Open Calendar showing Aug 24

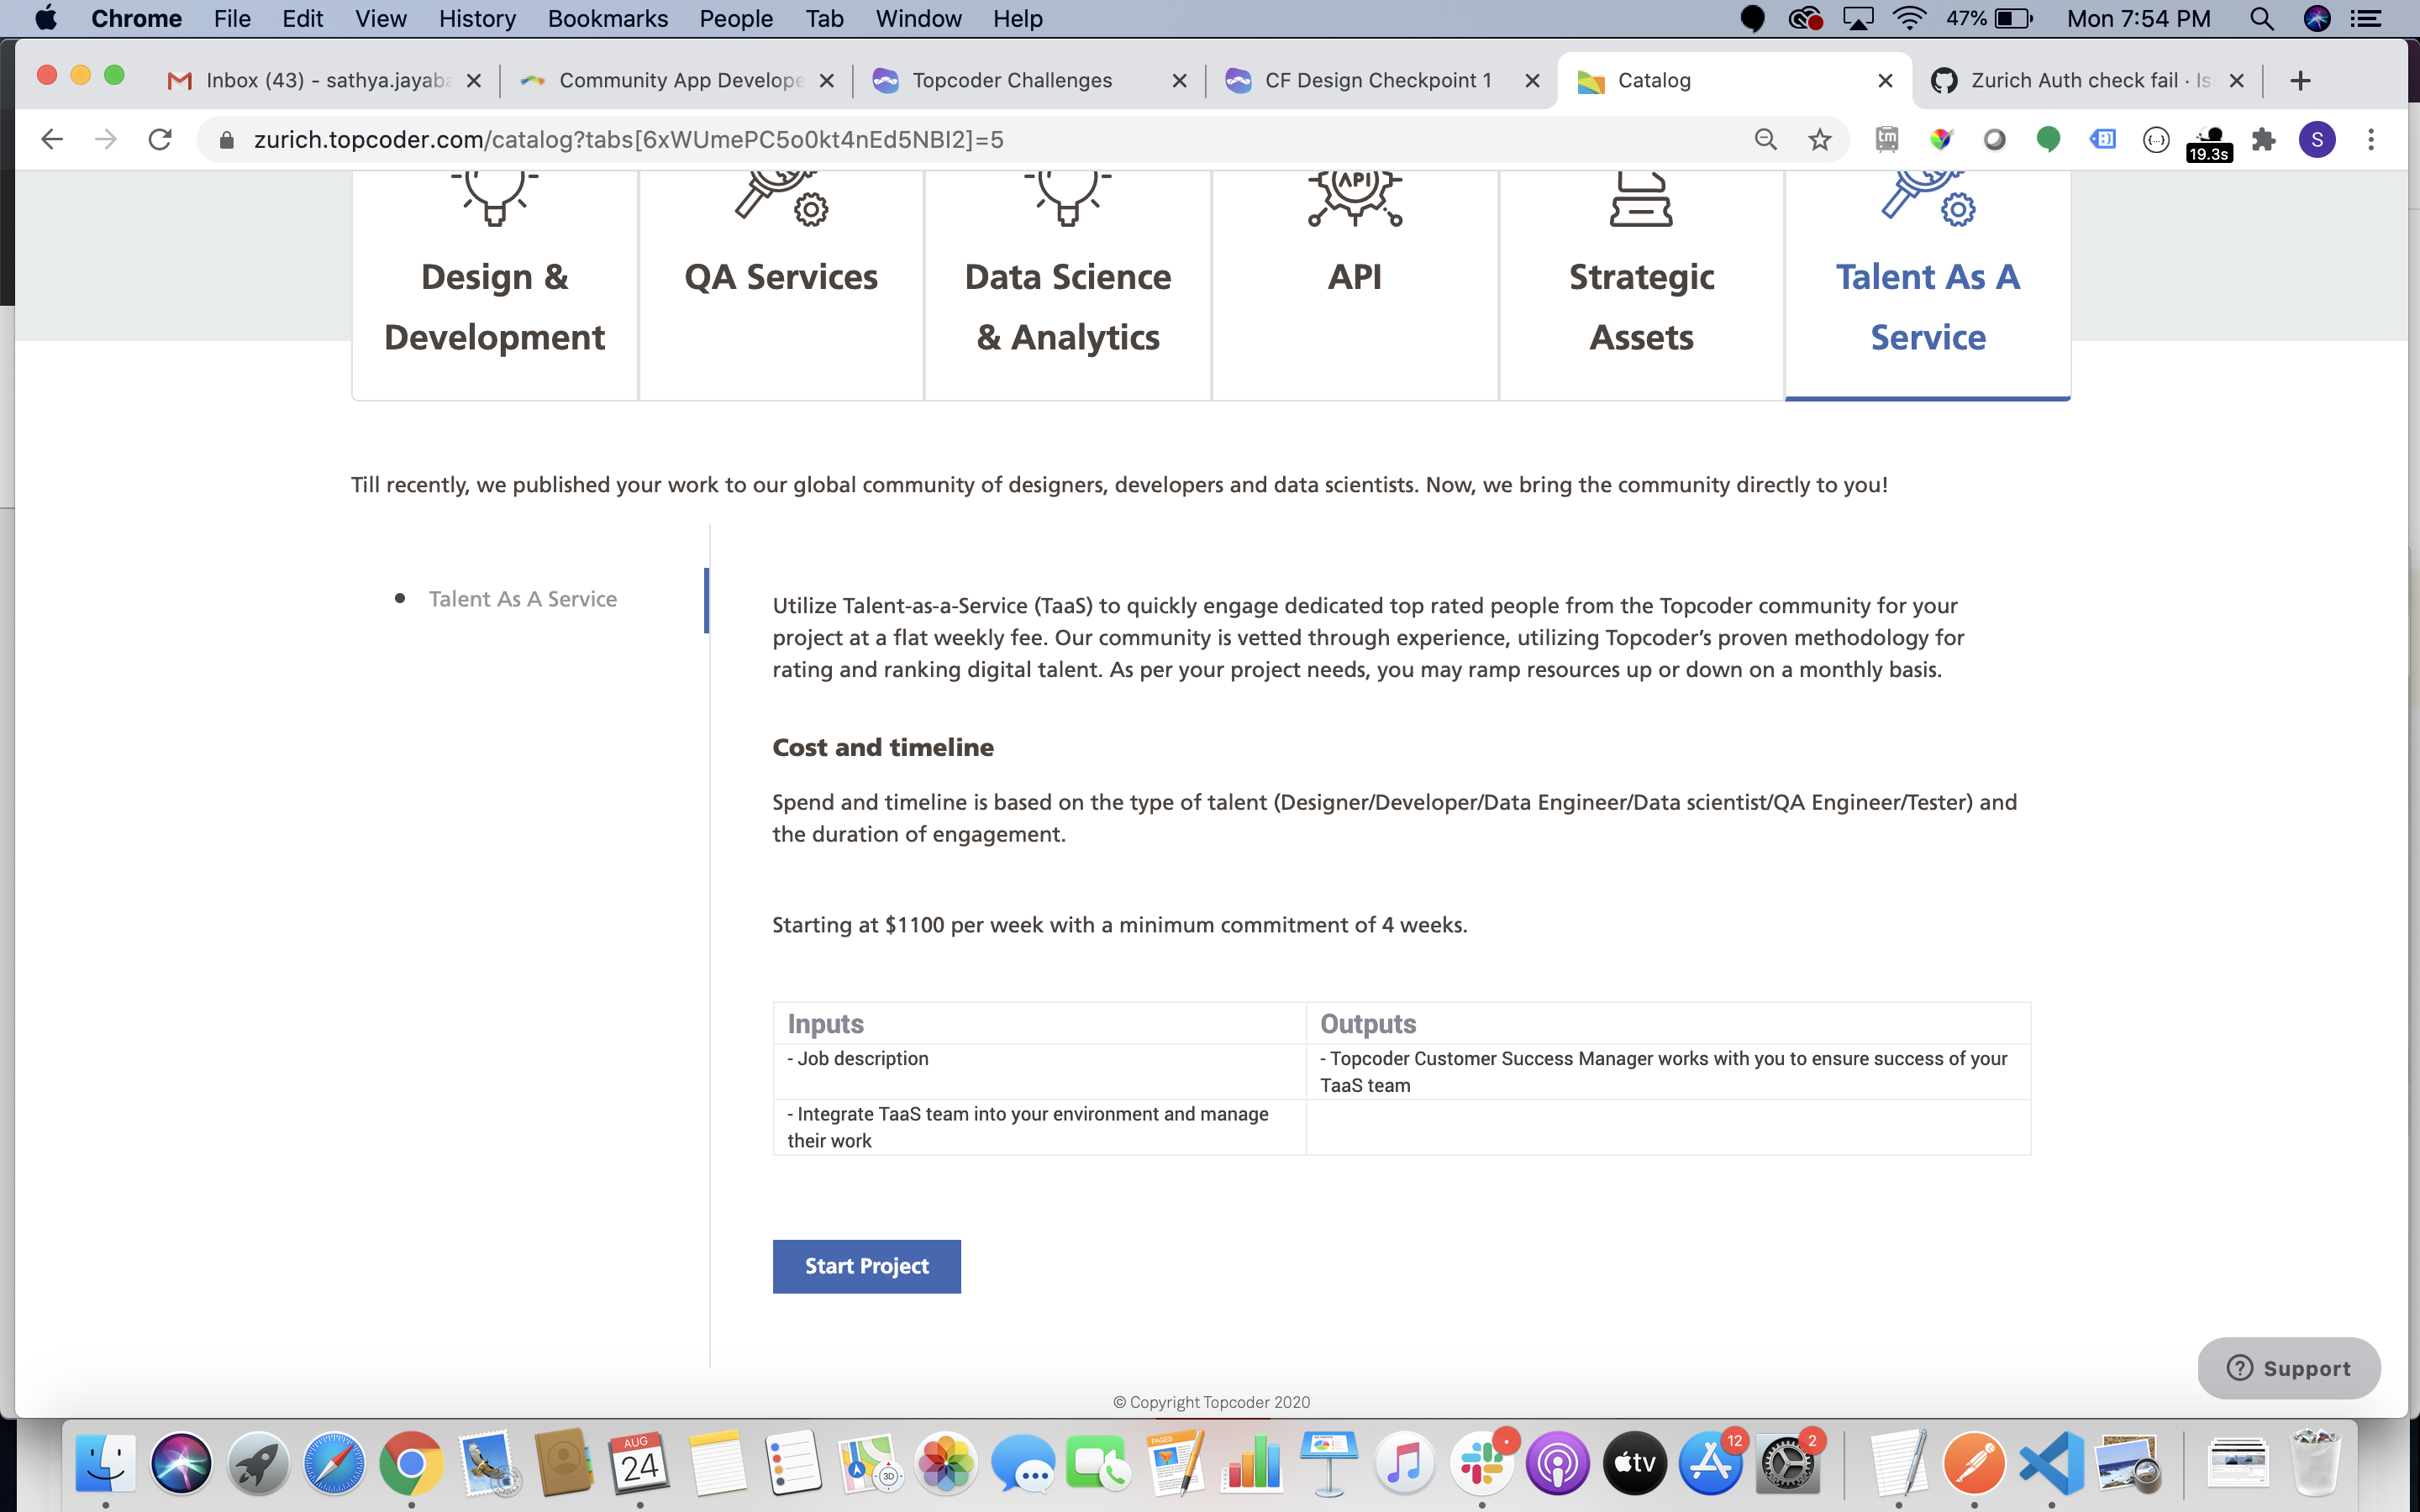click(x=640, y=1464)
